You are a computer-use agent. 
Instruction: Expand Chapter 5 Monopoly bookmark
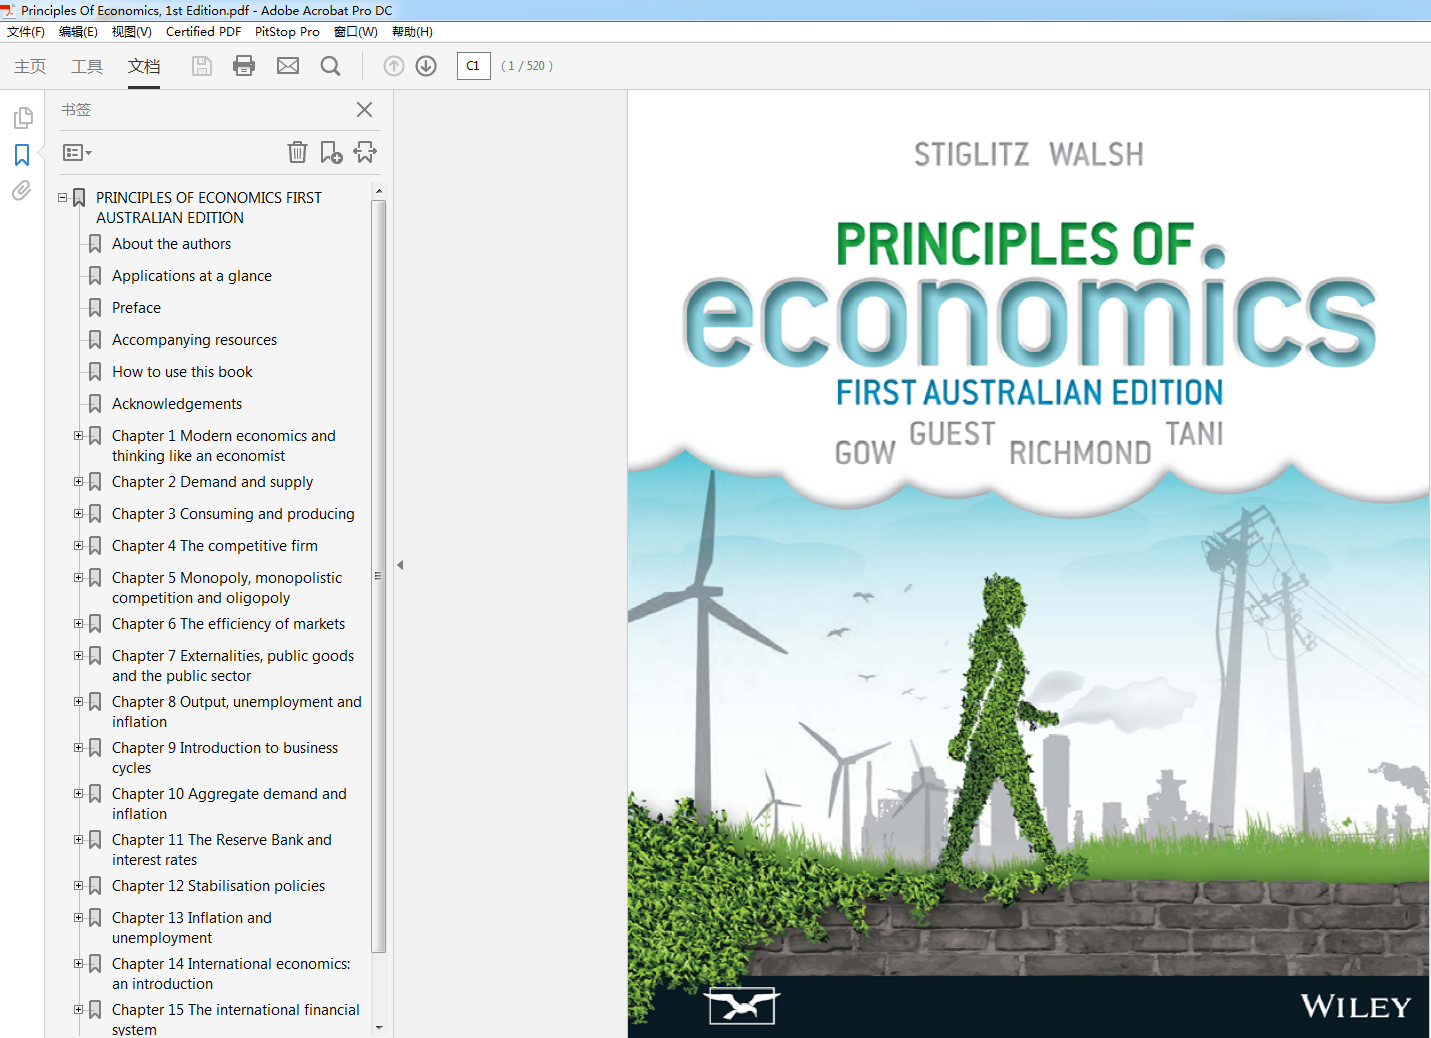tap(78, 578)
